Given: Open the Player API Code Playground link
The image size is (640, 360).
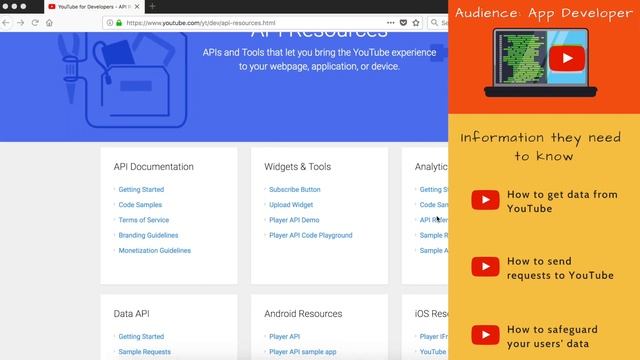Looking at the screenshot, I should point(311,235).
